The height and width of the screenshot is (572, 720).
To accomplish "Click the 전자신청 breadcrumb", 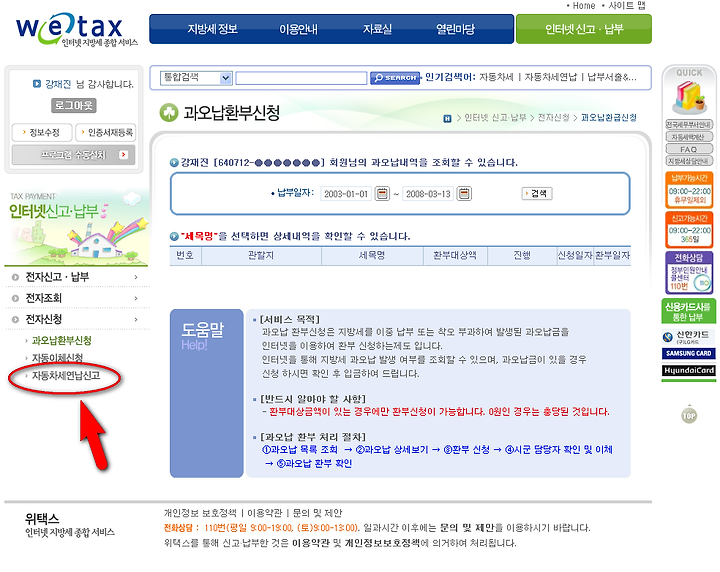I will pos(553,118).
